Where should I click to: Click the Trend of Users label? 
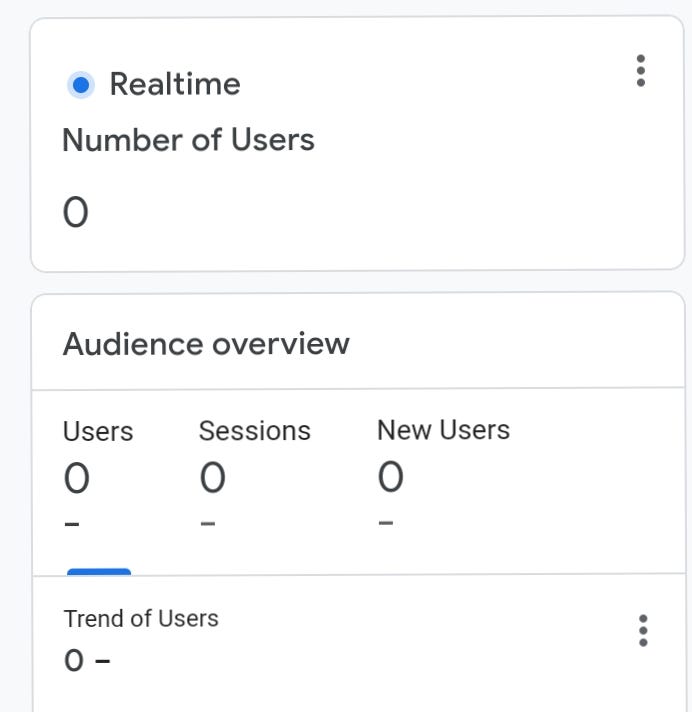pyautogui.click(x=141, y=618)
